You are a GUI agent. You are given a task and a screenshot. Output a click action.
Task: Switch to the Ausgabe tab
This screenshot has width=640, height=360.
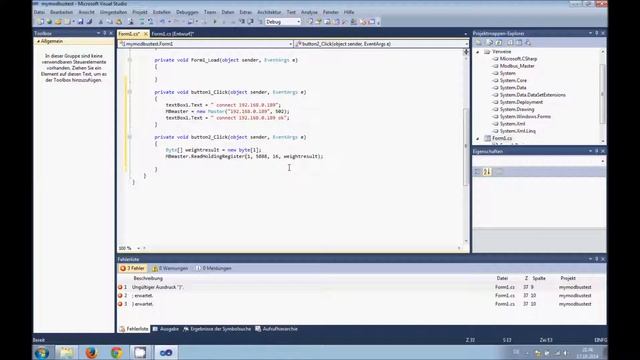click(166, 329)
